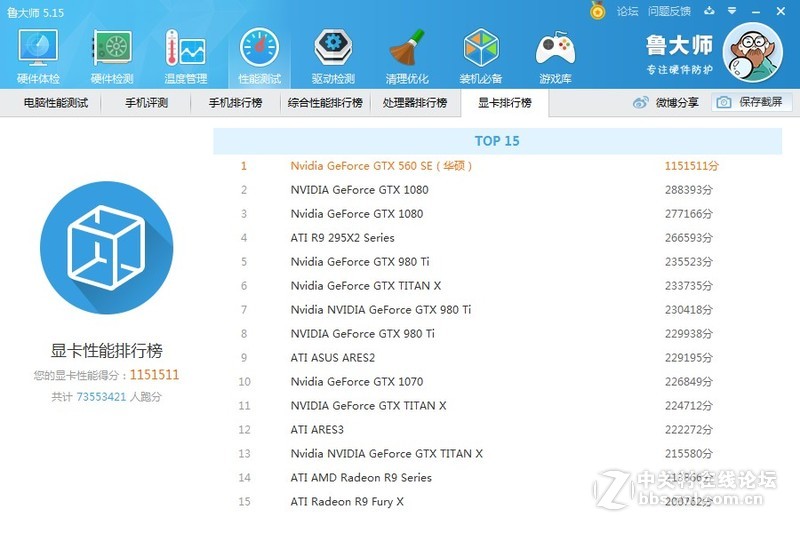800x533 pixels.
Task: Select the ATI ARES3 row
Action: 497,429
